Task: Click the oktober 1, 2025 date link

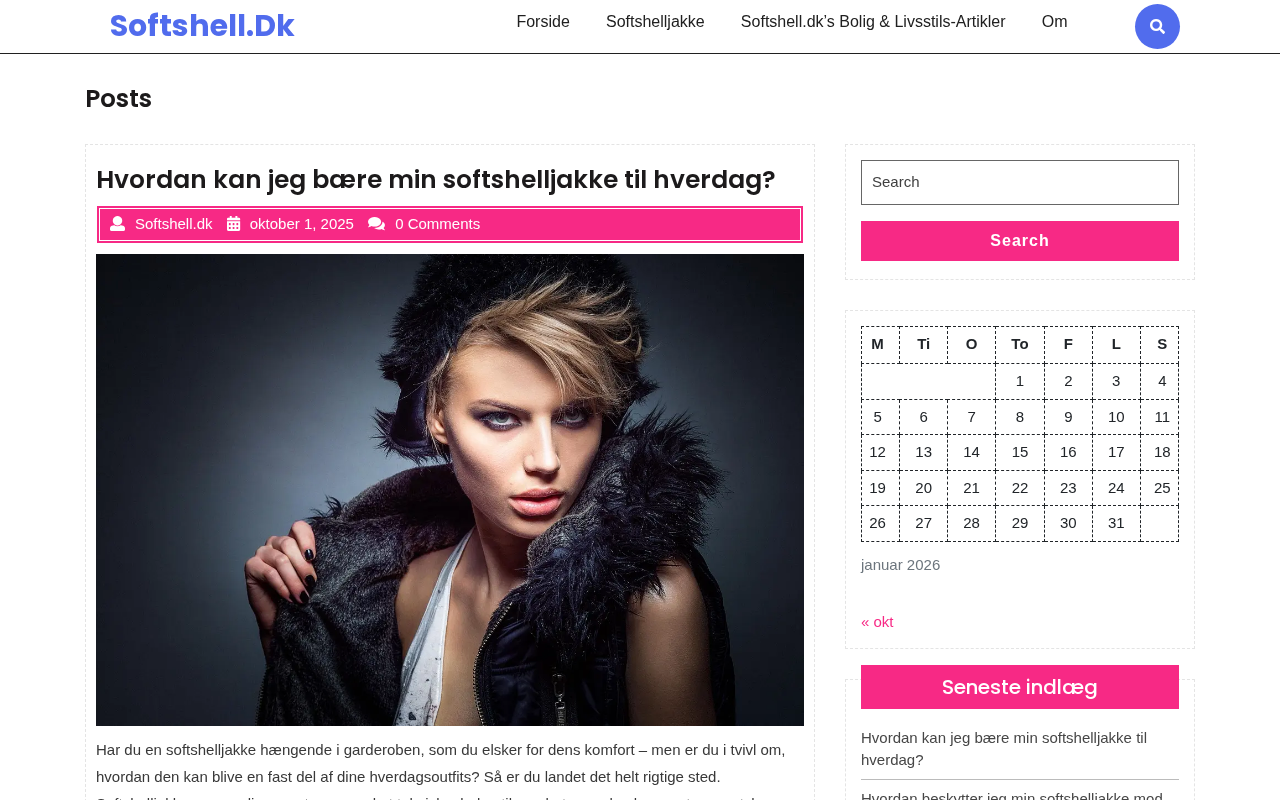Action: 302,224
